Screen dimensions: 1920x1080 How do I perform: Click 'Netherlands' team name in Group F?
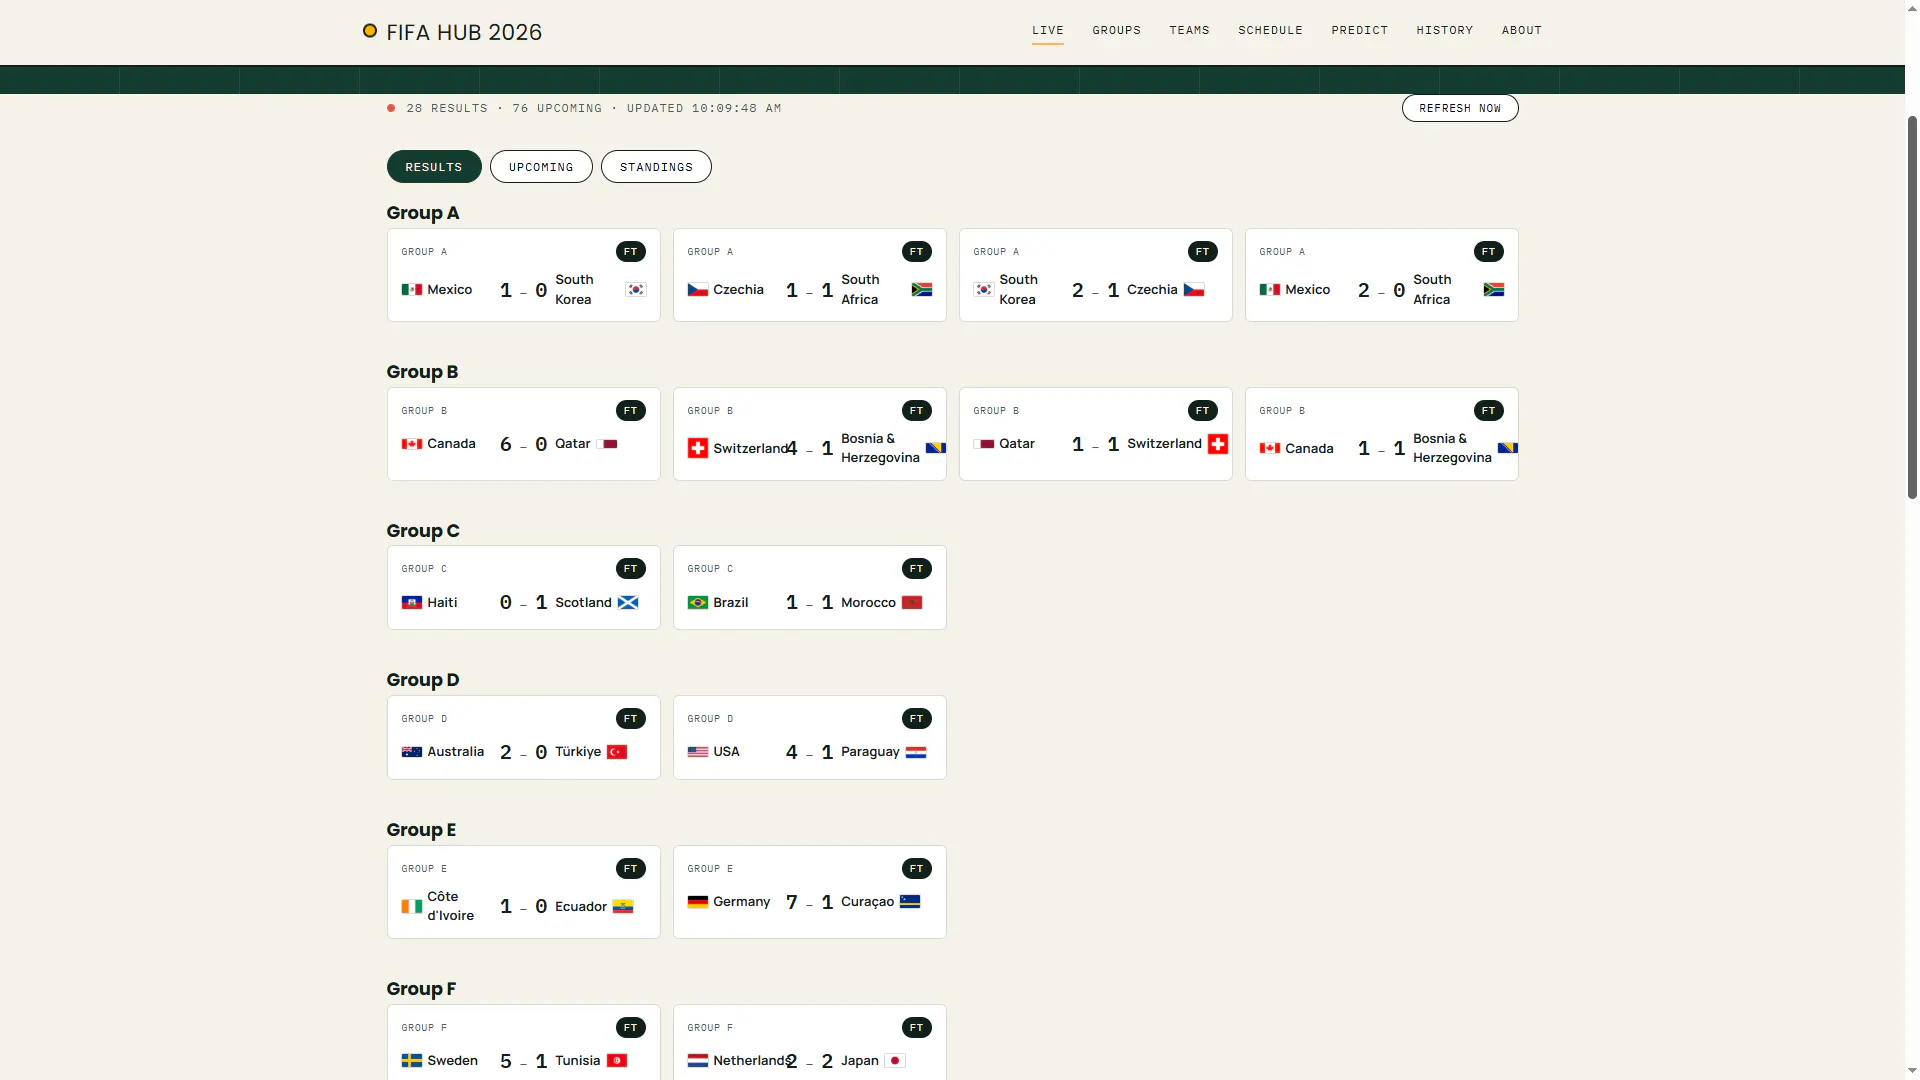point(751,1061)
